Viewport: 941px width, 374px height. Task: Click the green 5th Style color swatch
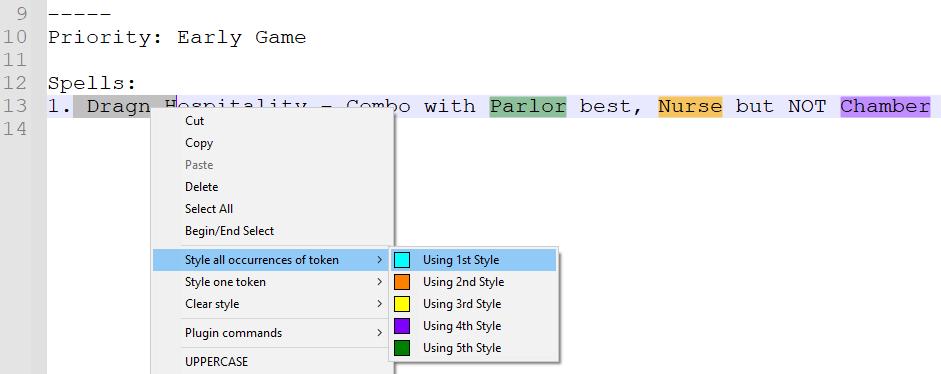coord(401,348)
